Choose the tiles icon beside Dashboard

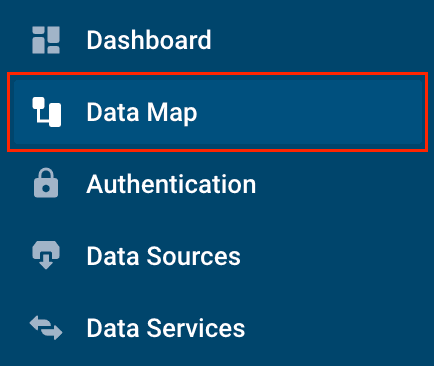click(46, 40)
